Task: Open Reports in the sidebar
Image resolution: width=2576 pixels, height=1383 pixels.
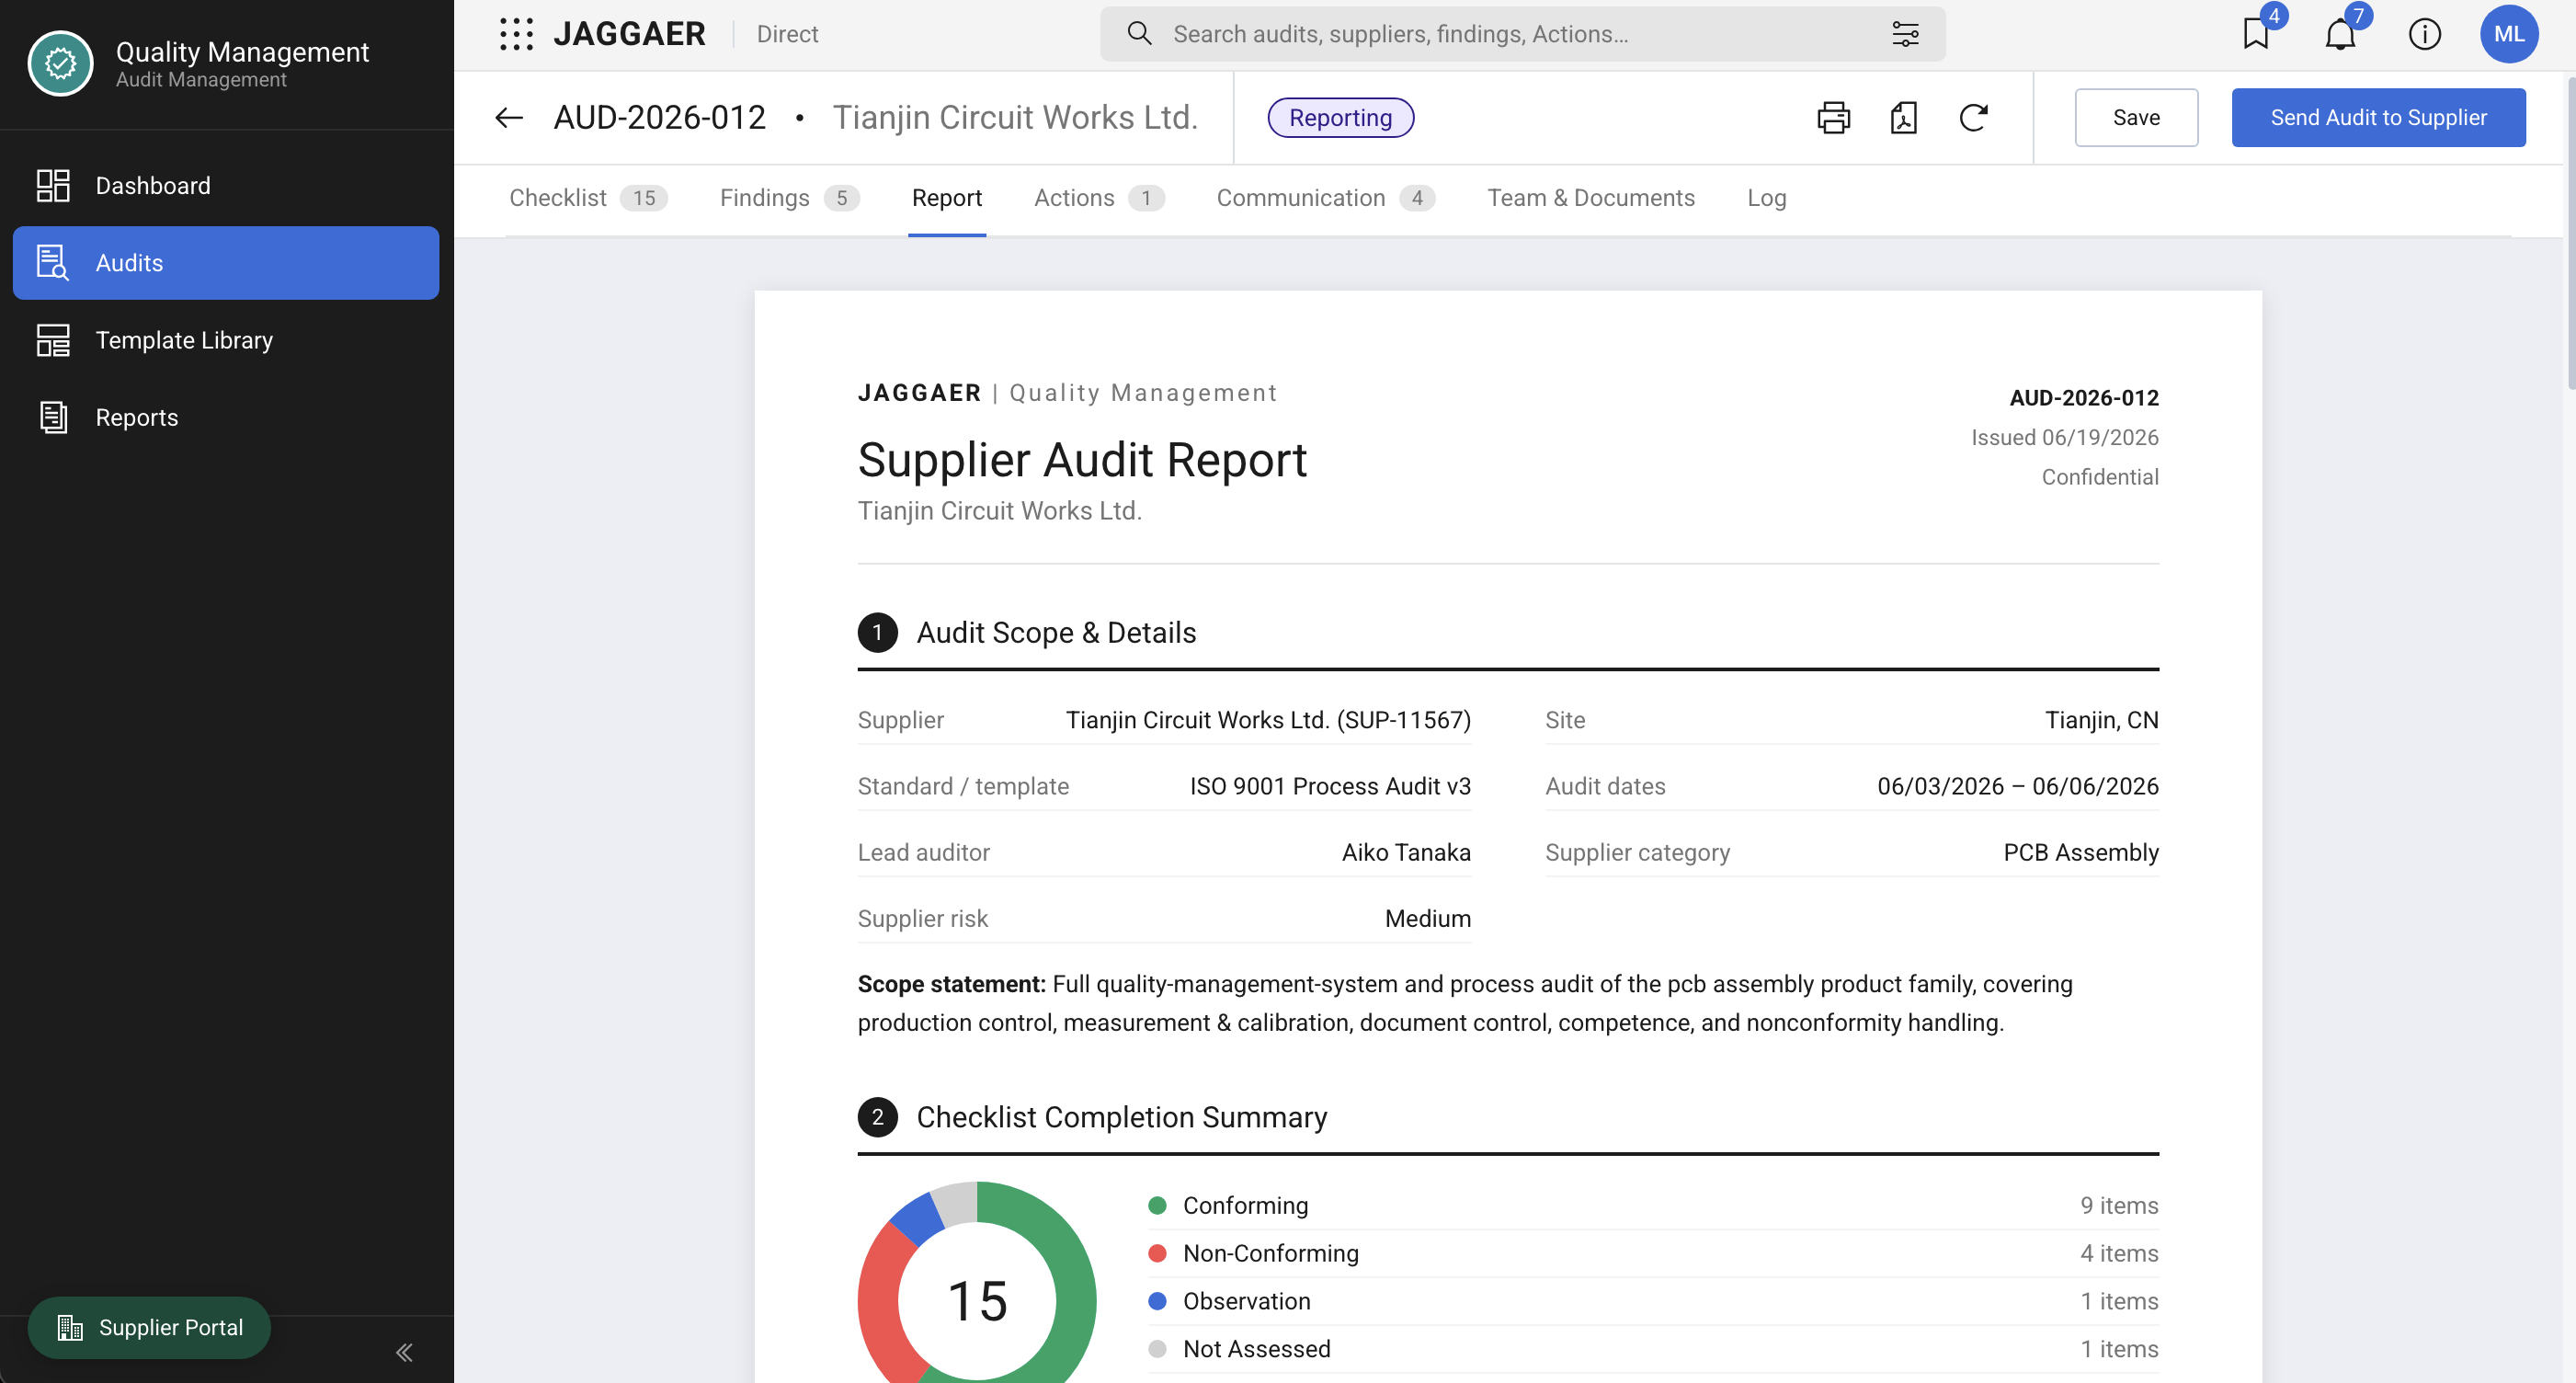Action: coord(226,417)
